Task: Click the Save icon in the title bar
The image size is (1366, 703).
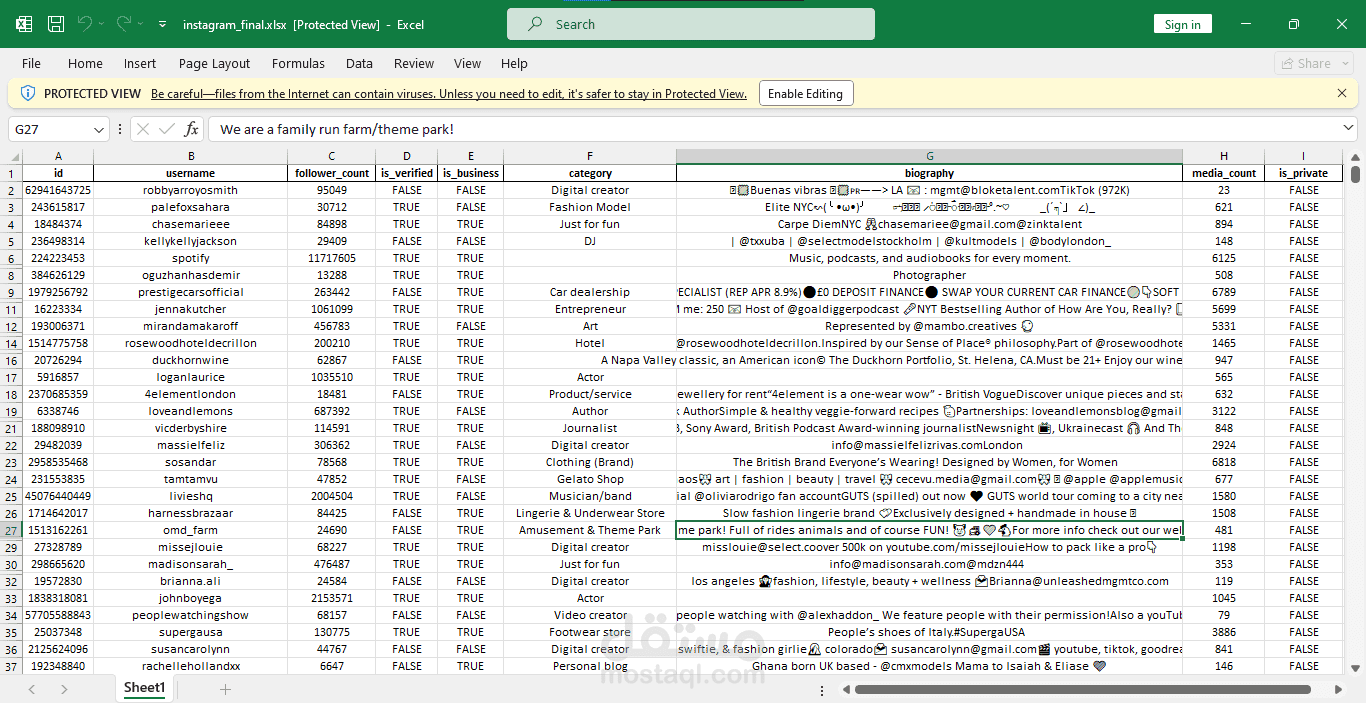Action: pos(56,24)
